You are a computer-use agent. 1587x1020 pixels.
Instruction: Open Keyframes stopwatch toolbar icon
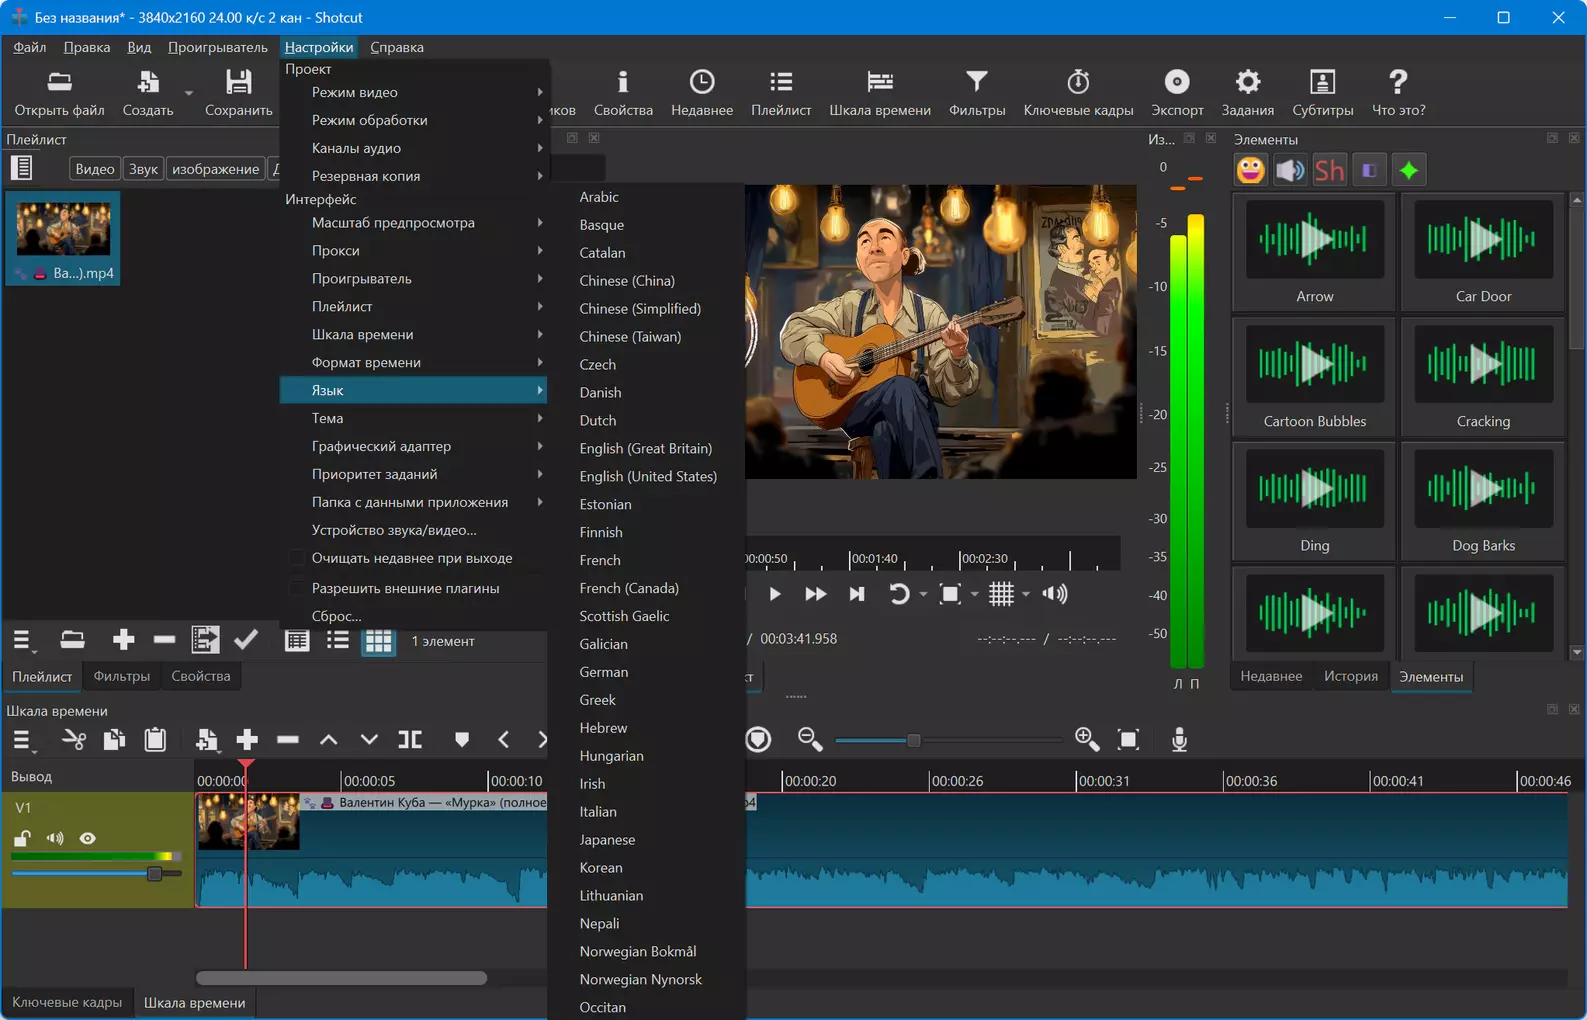pos(1078,92)
